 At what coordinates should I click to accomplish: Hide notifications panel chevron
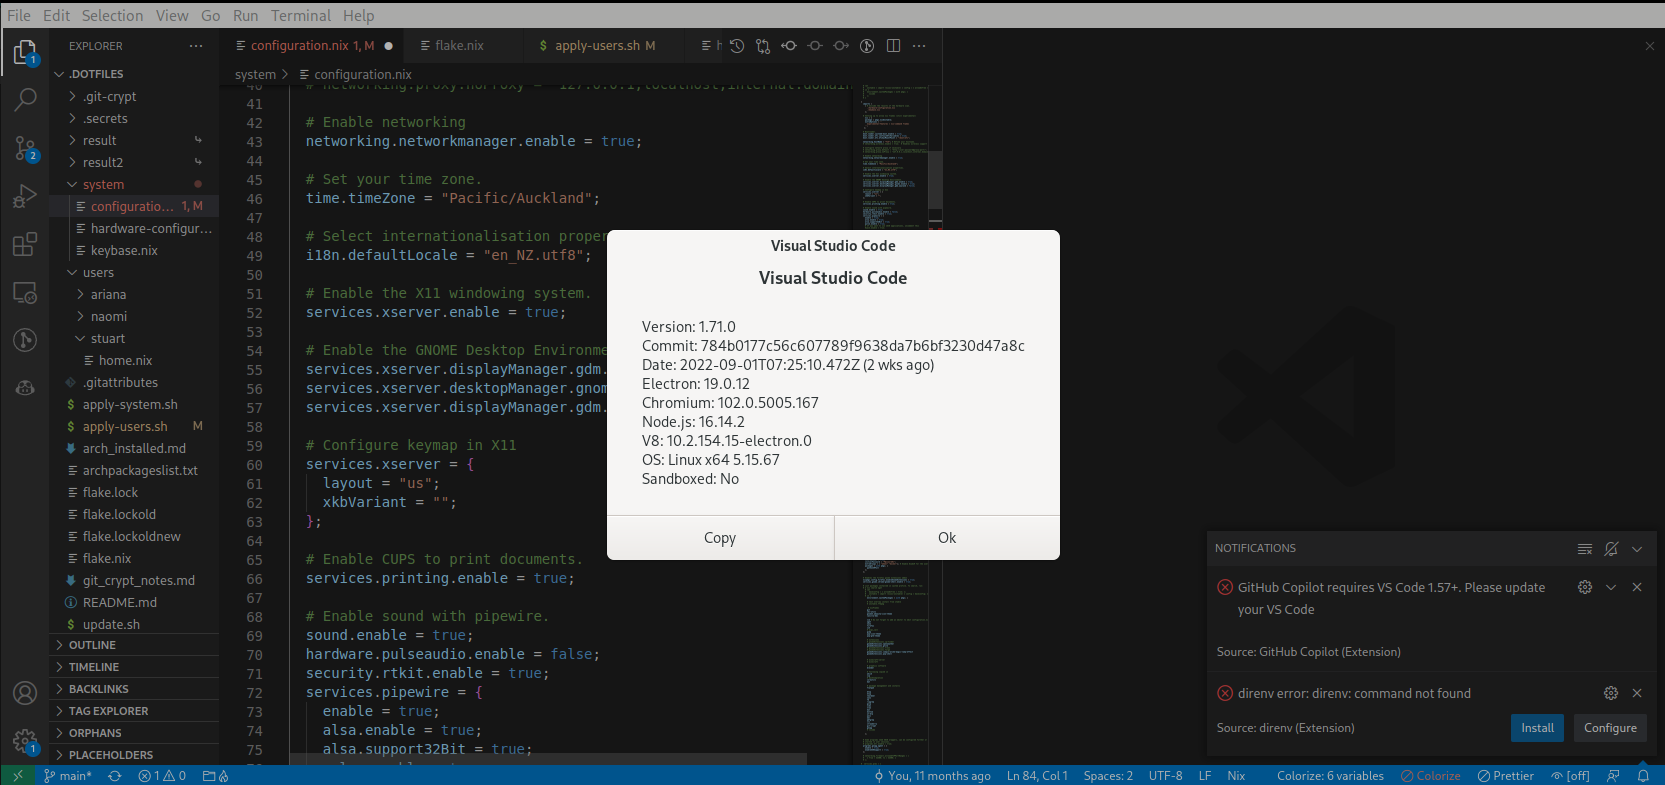(1637, 548)
